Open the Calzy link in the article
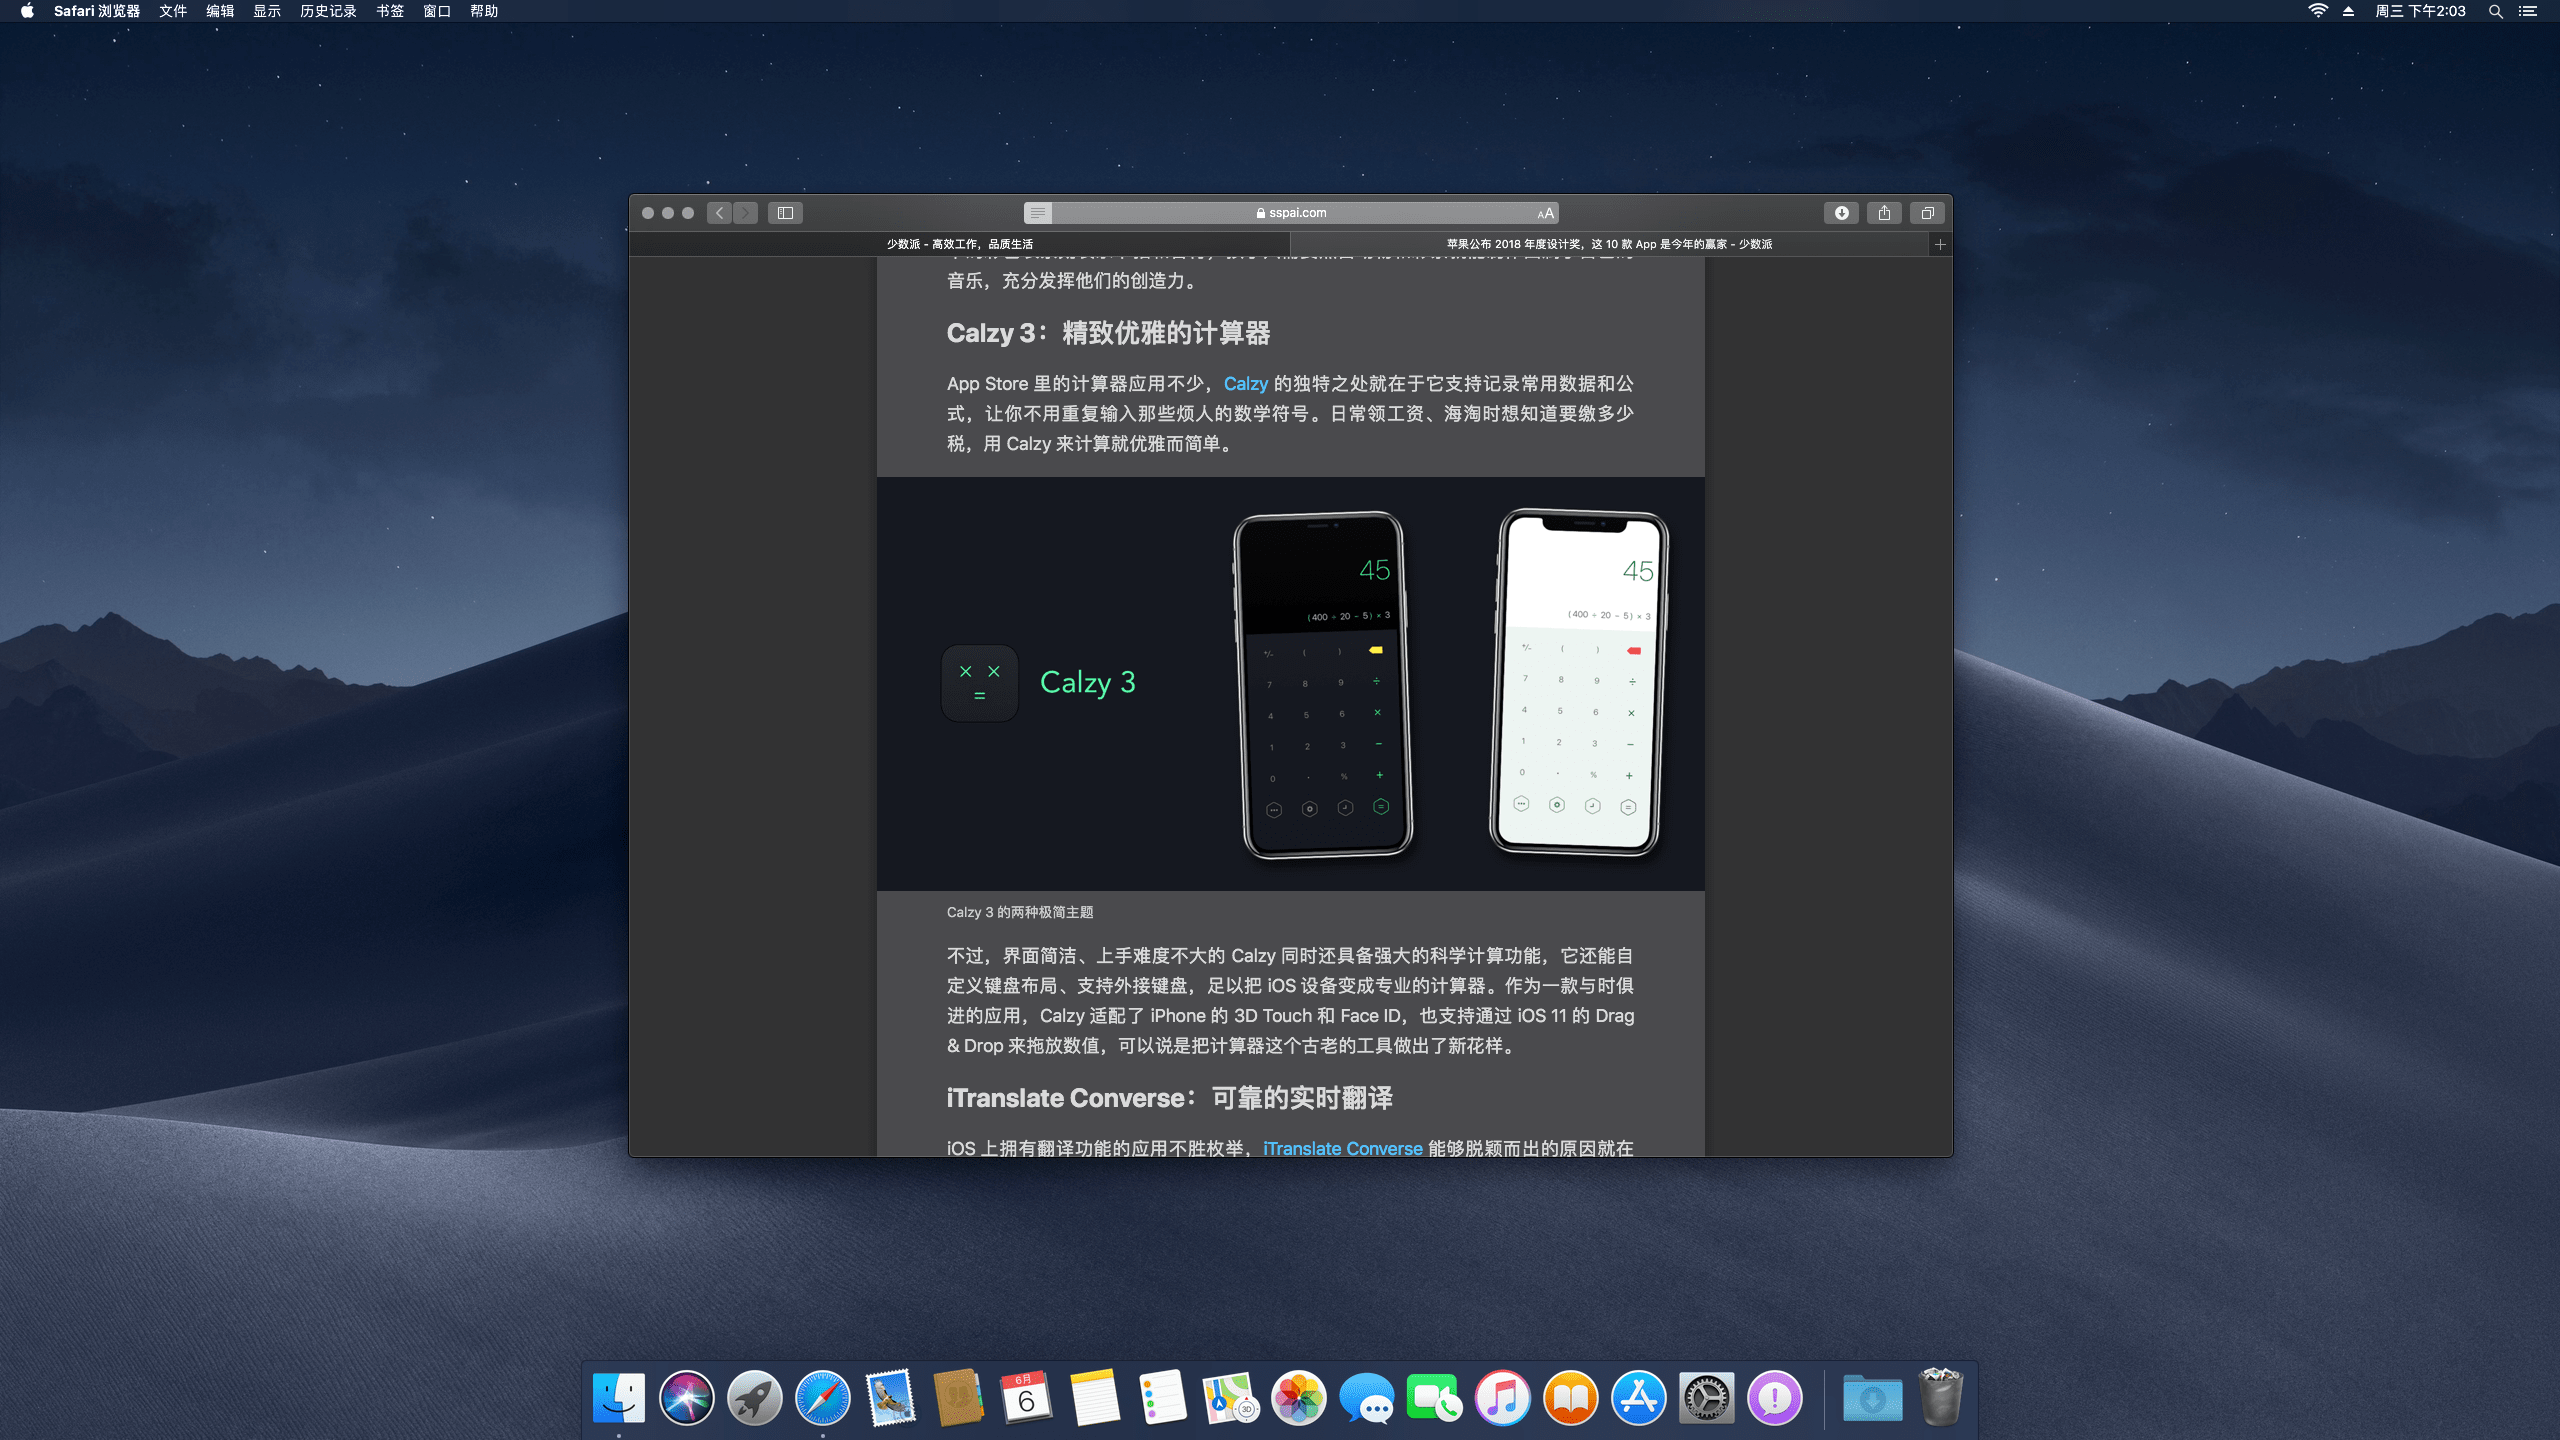This screenshot has width=2560, height=1440. tap(1245, 384)
